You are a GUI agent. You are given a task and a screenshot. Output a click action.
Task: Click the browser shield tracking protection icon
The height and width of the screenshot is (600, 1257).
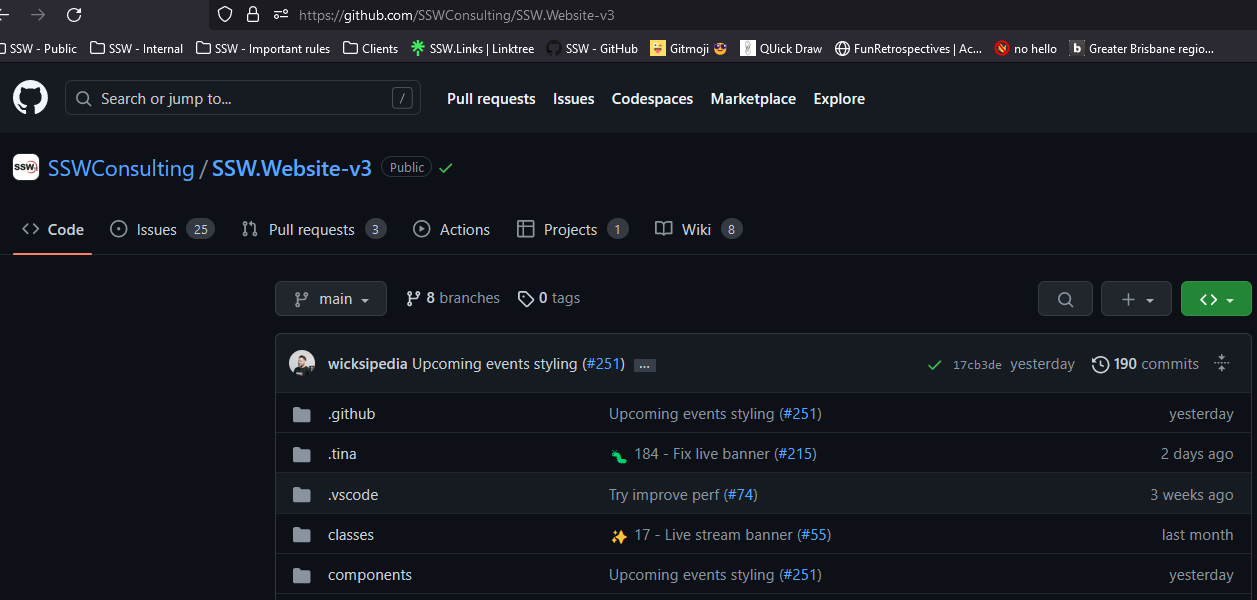pos(225,14)
